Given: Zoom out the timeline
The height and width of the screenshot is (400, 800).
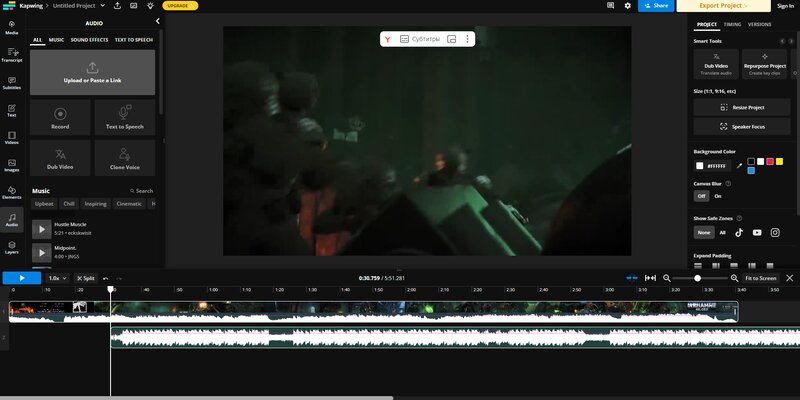Looking at the screenshot, I should 667,278.
